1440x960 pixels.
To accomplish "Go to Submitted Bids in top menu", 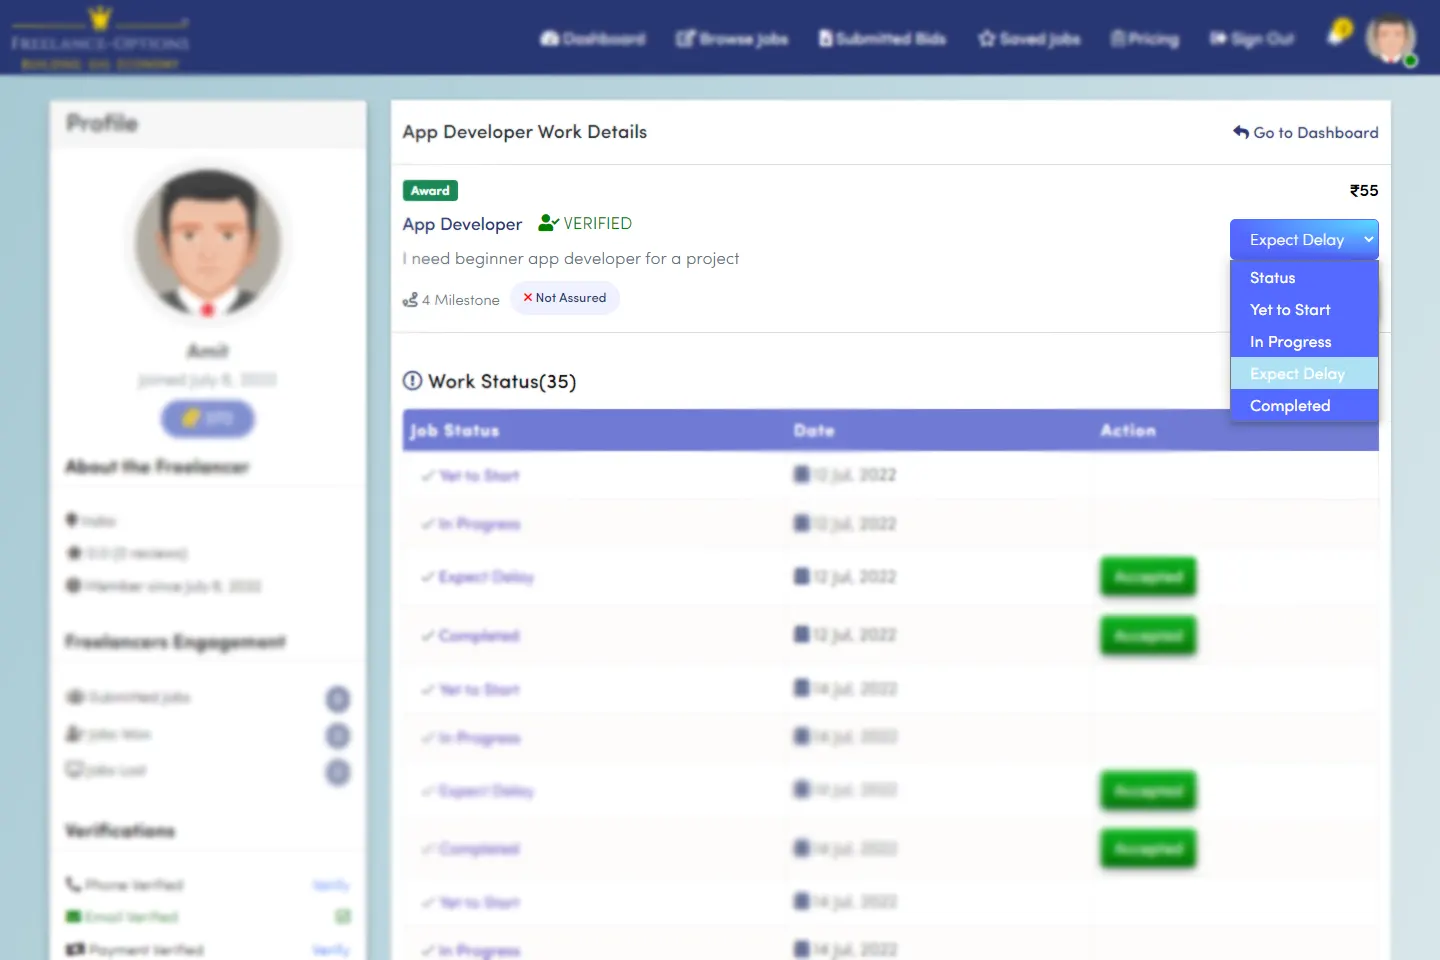I will point(882,39).
